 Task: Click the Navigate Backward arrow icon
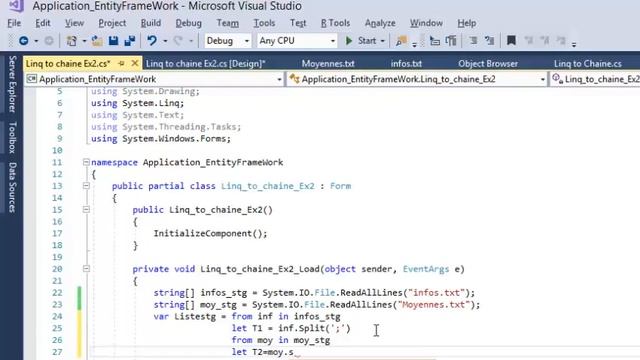[24, 40]
